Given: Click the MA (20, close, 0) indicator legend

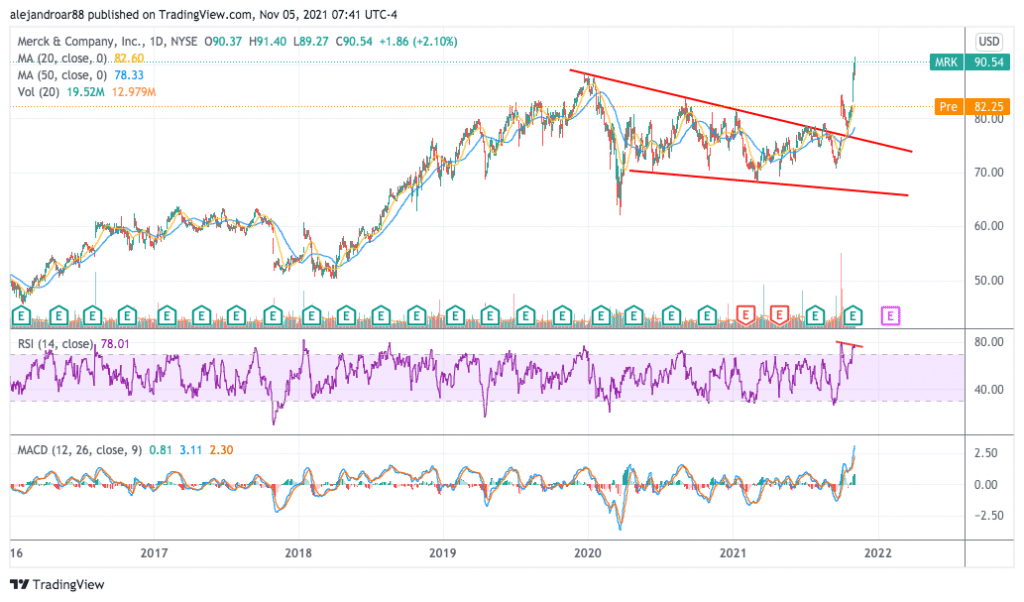Looking at the screenshot, I should pyautogui.click(x=62, y=58).
